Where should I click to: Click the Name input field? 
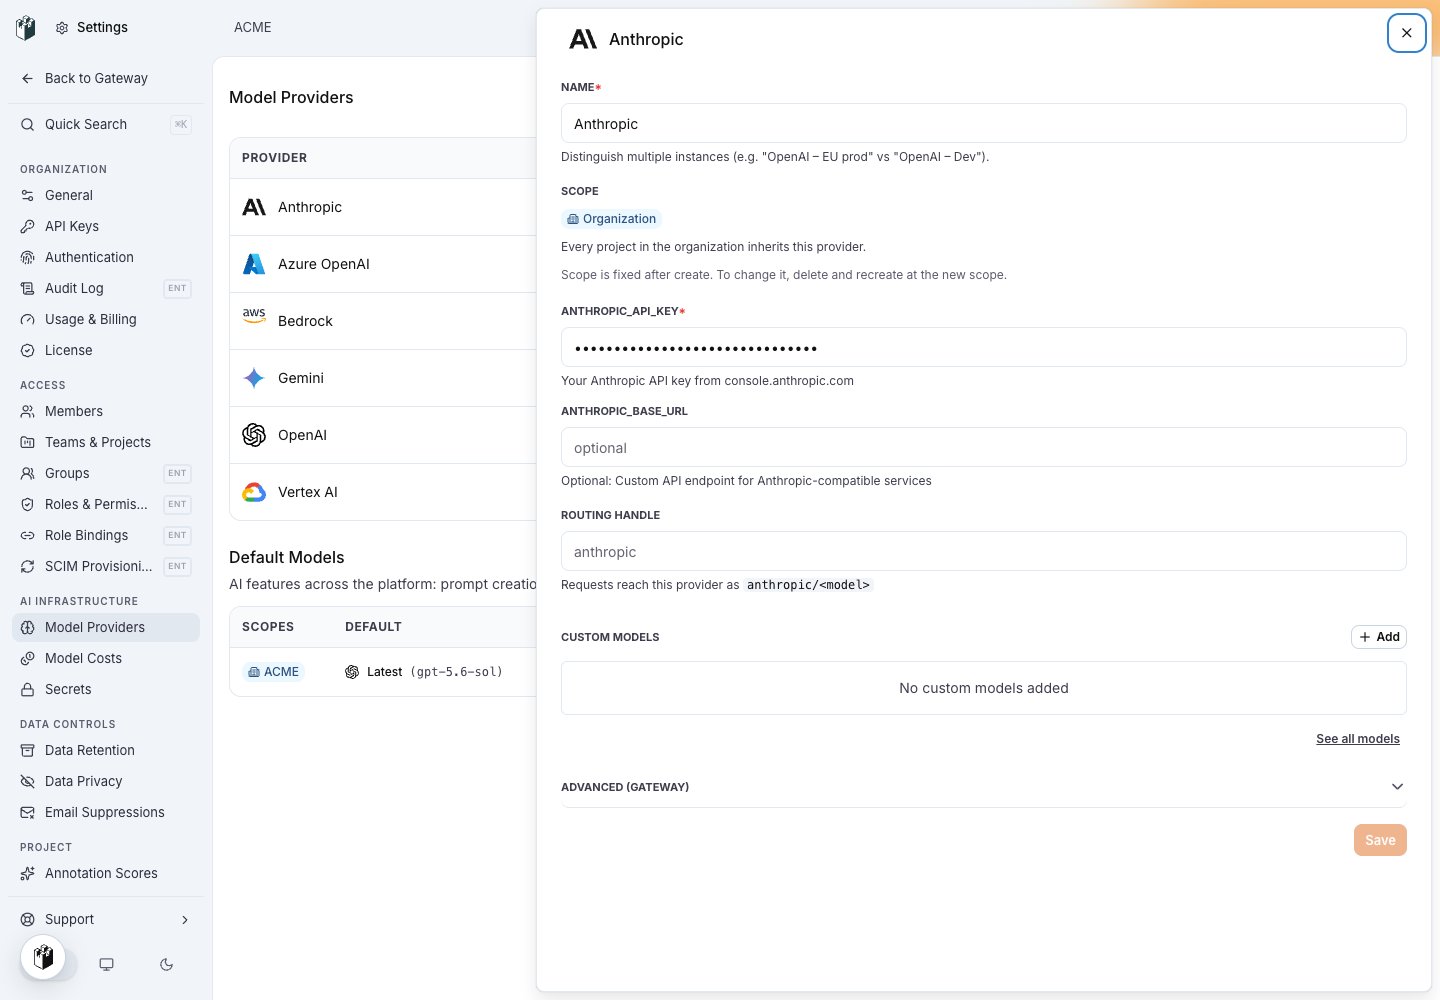pos(983,124)
